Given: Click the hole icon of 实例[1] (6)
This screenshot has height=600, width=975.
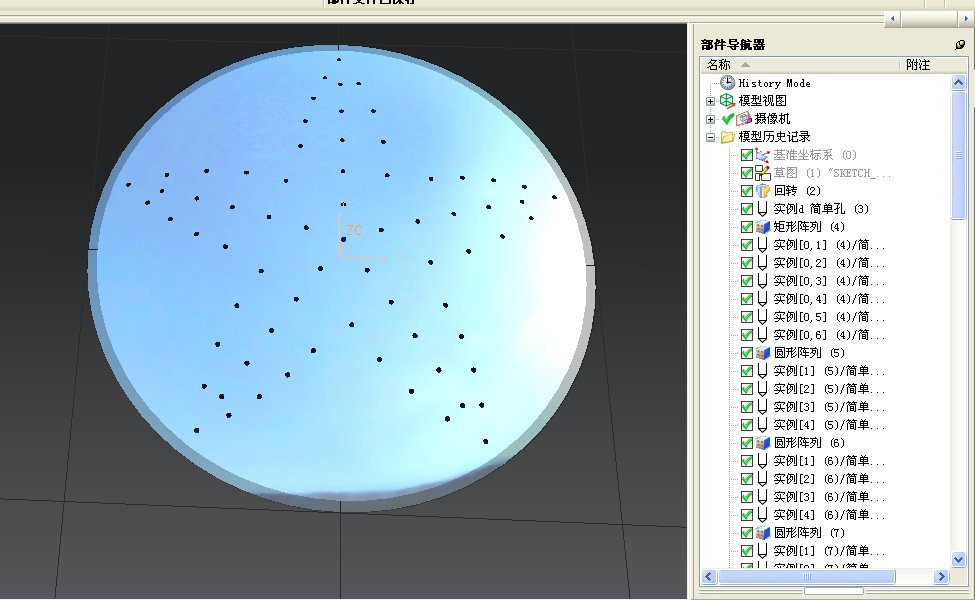Looking at the screenshot, I should click(x=763, y=461).
